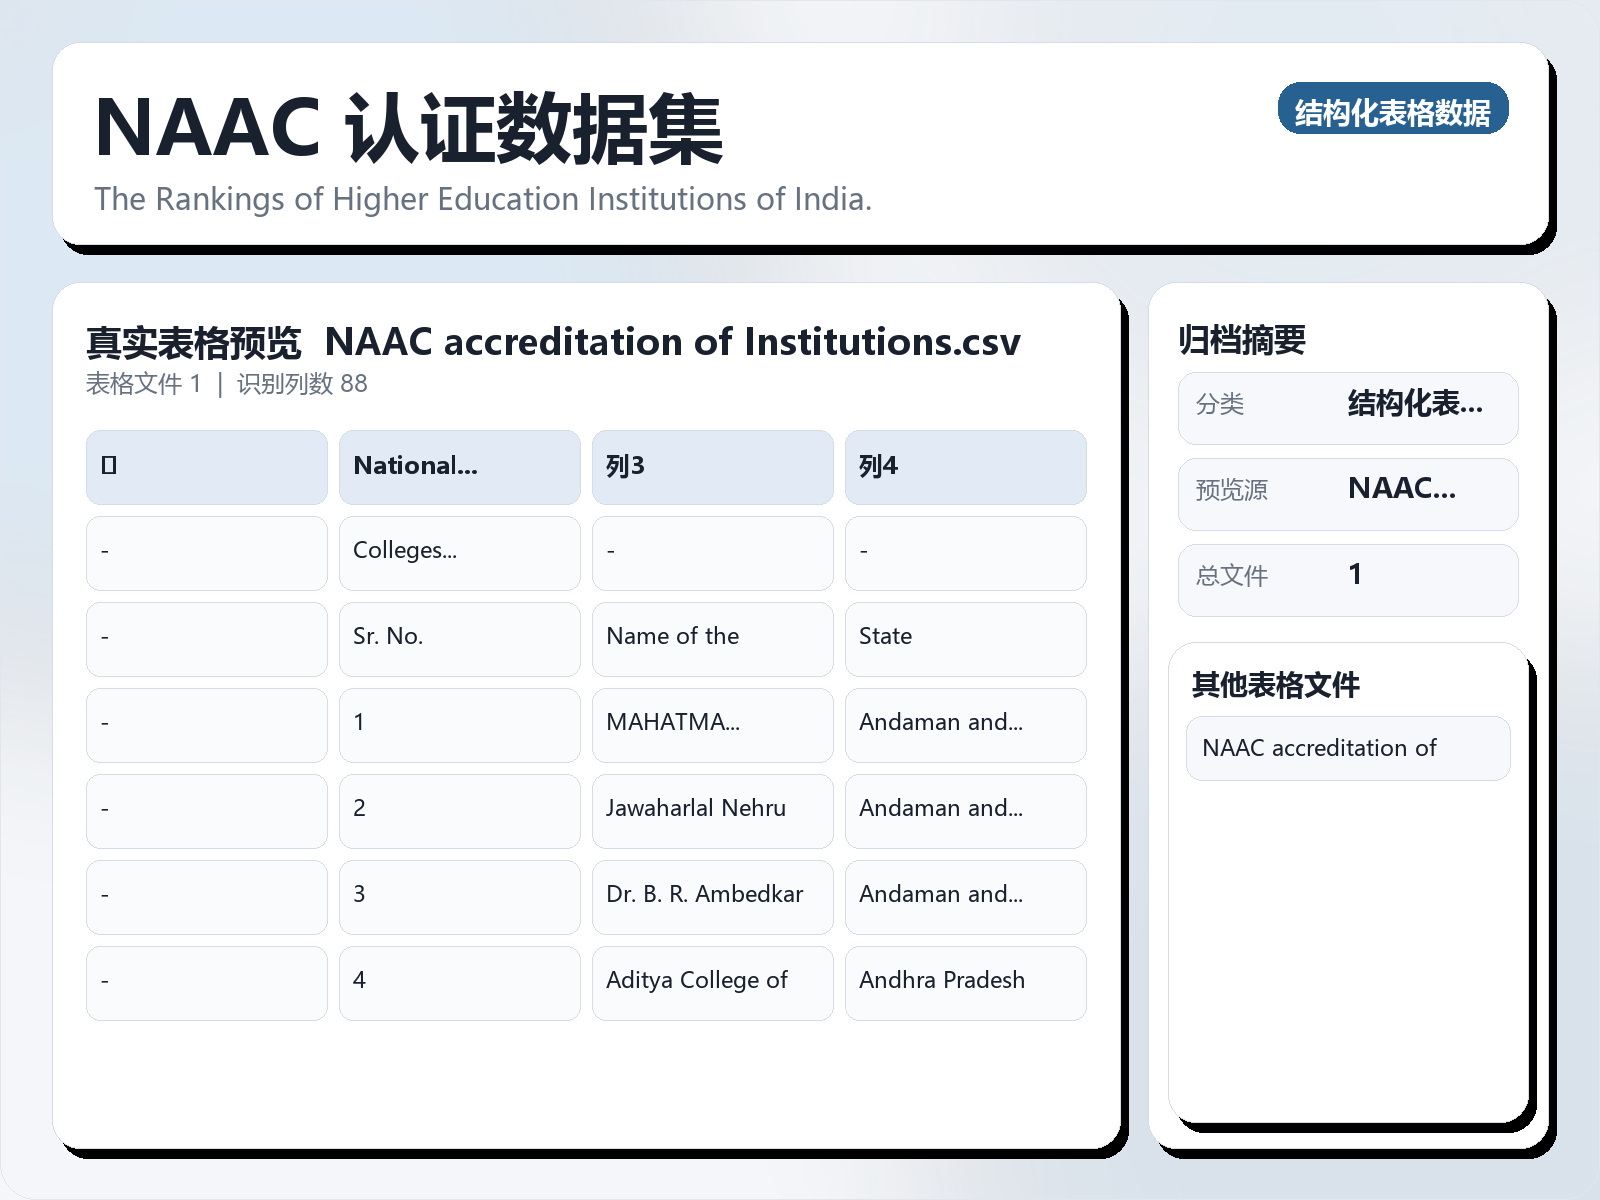Select the Colleges... table cell
The width and height of the screenshot is (1600, 1200).
click(459, 553)
